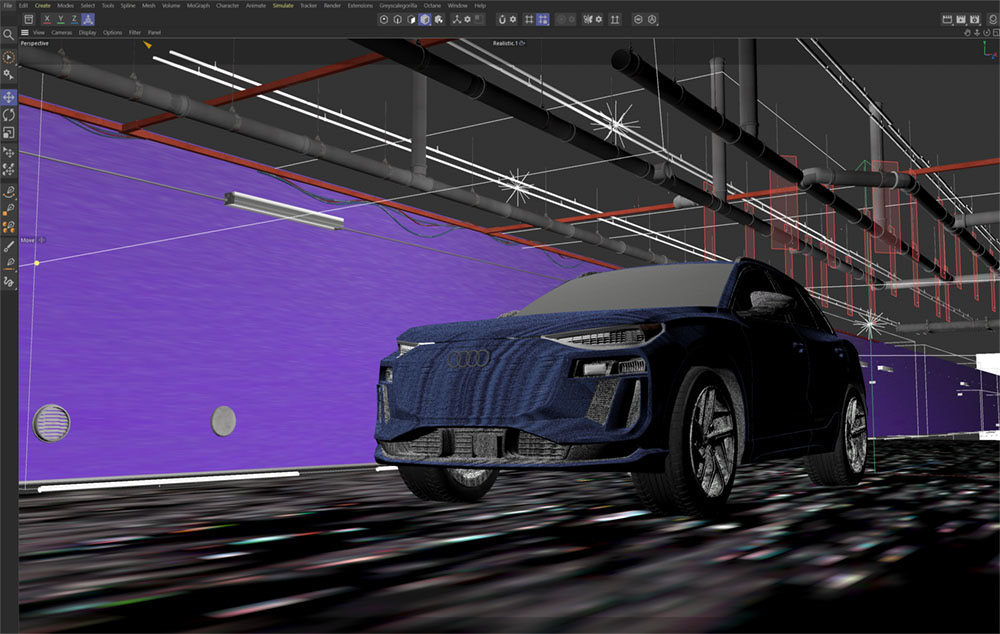Screen dimensions: 1000x634
Task: Open edit render settings icon
Action: (975, 20)
